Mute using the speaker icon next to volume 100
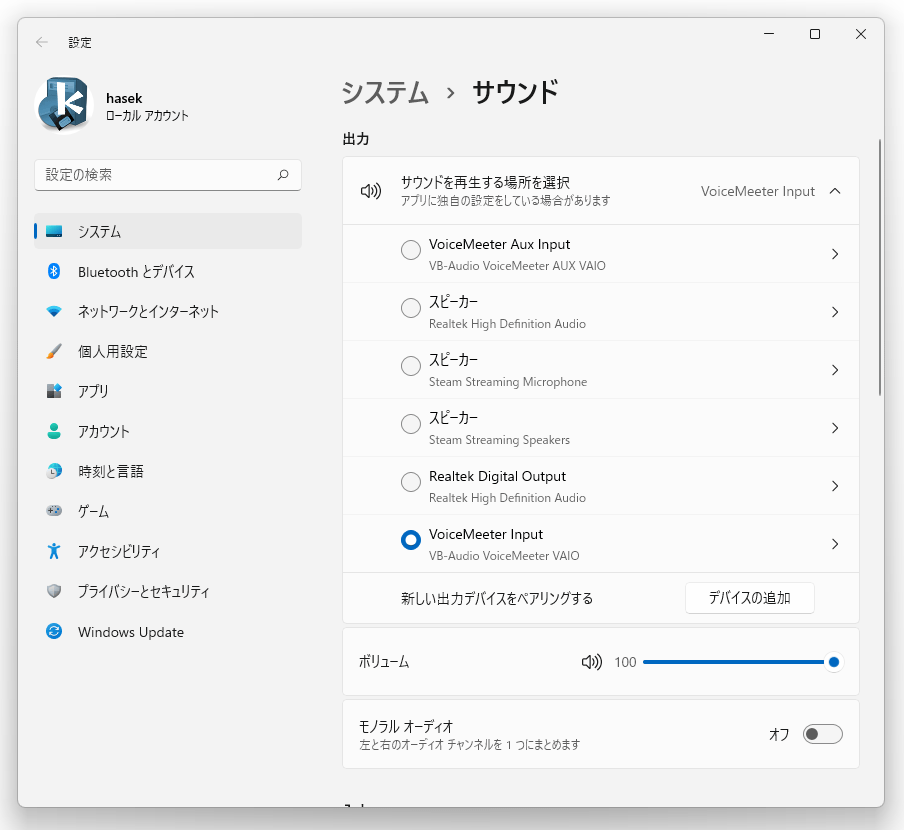 pos(592,662)
